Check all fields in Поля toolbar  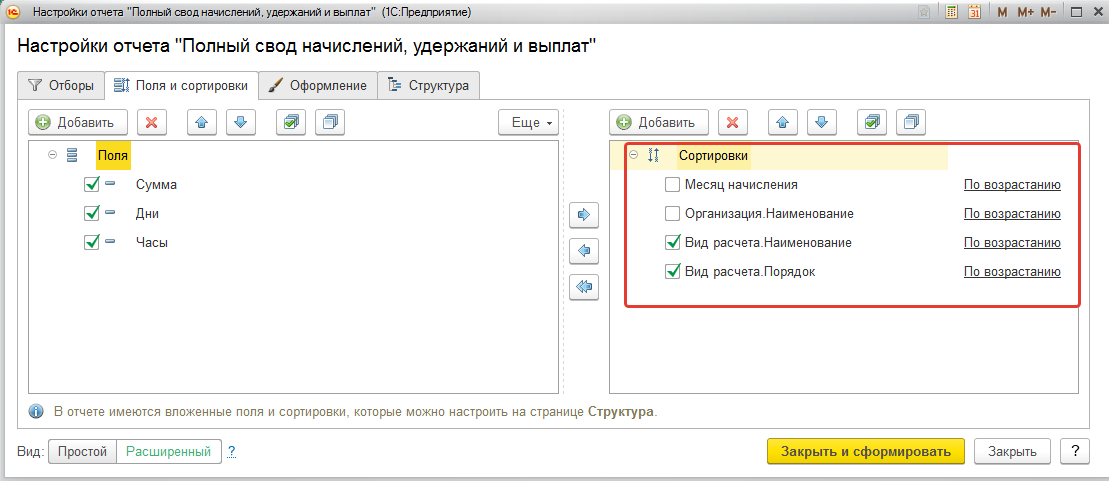point(291,122)
